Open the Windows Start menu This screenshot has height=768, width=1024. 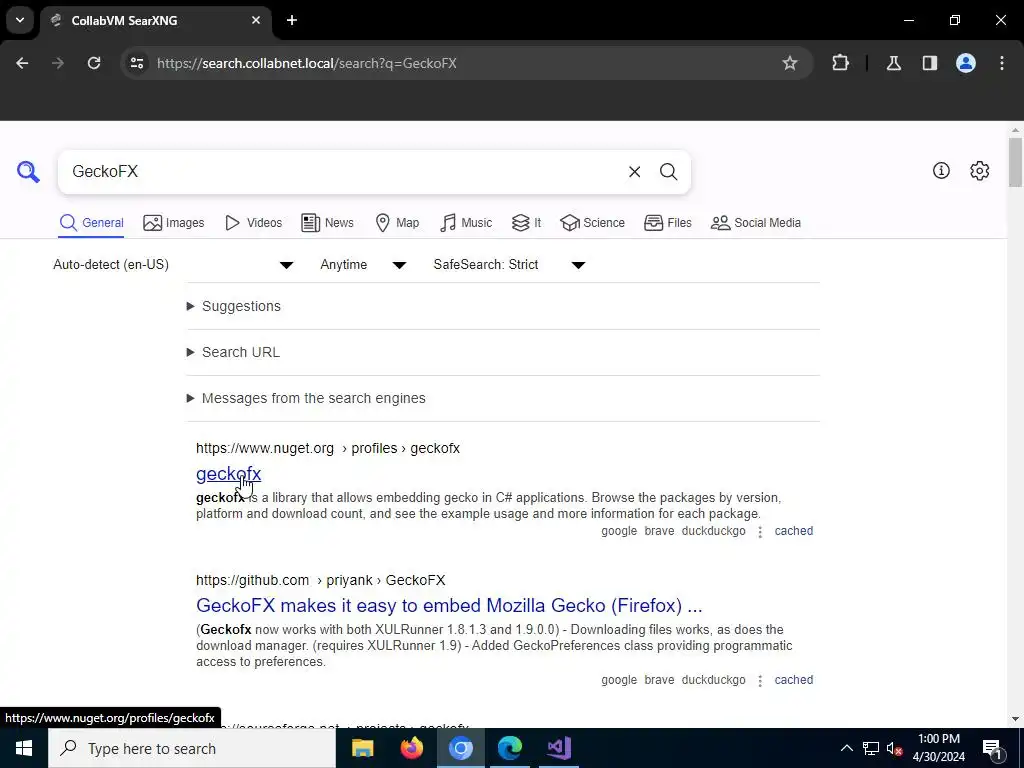coord(24,748)
